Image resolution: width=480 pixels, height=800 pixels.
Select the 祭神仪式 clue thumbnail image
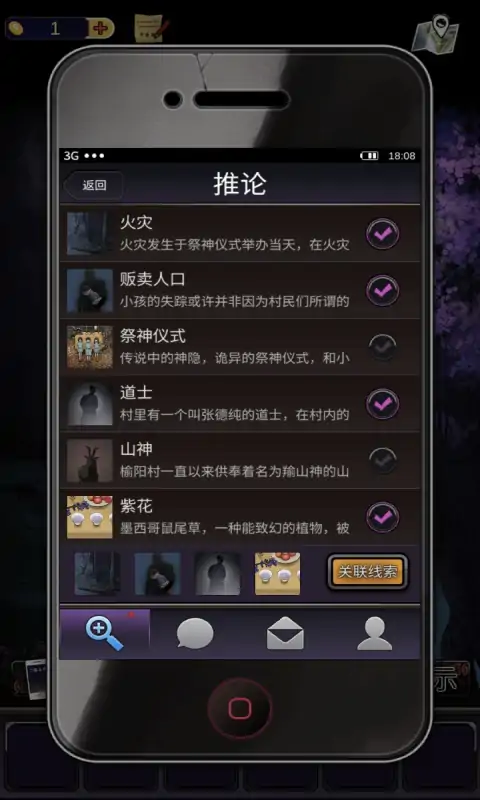(90, 347)
